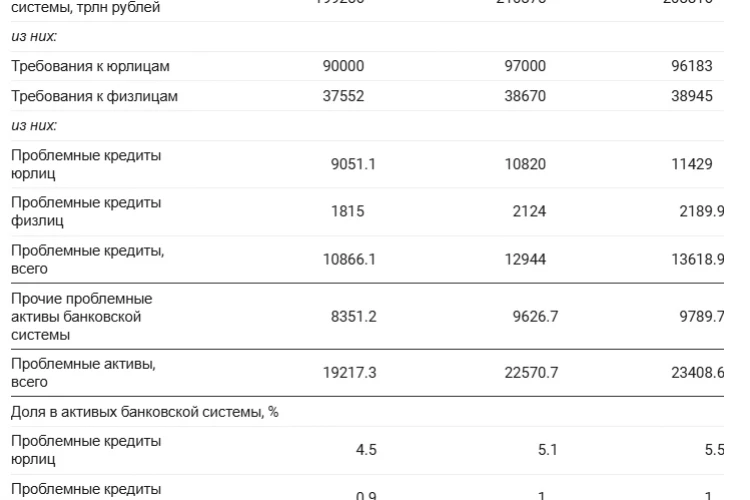750x500 pixels.
Task: Select the percentage value 4.5
Action: 366,450
